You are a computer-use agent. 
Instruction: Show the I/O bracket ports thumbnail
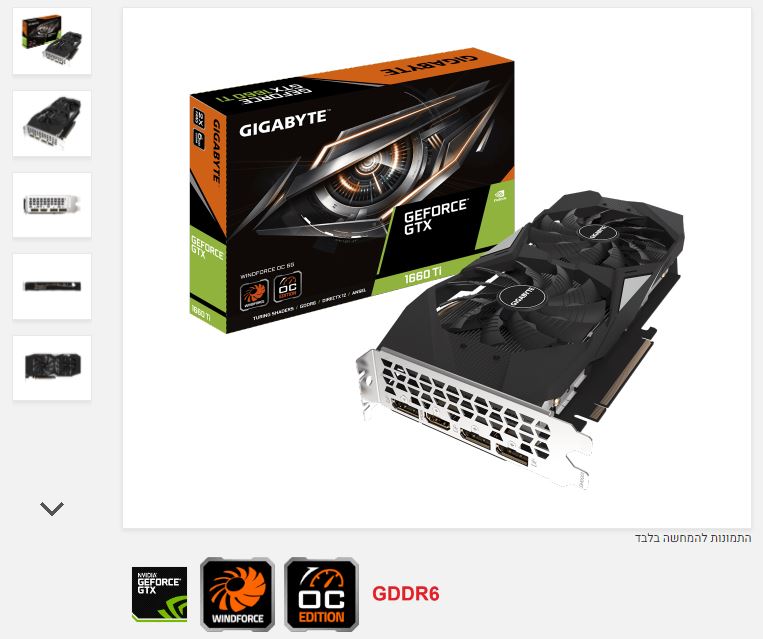[52, 205]
